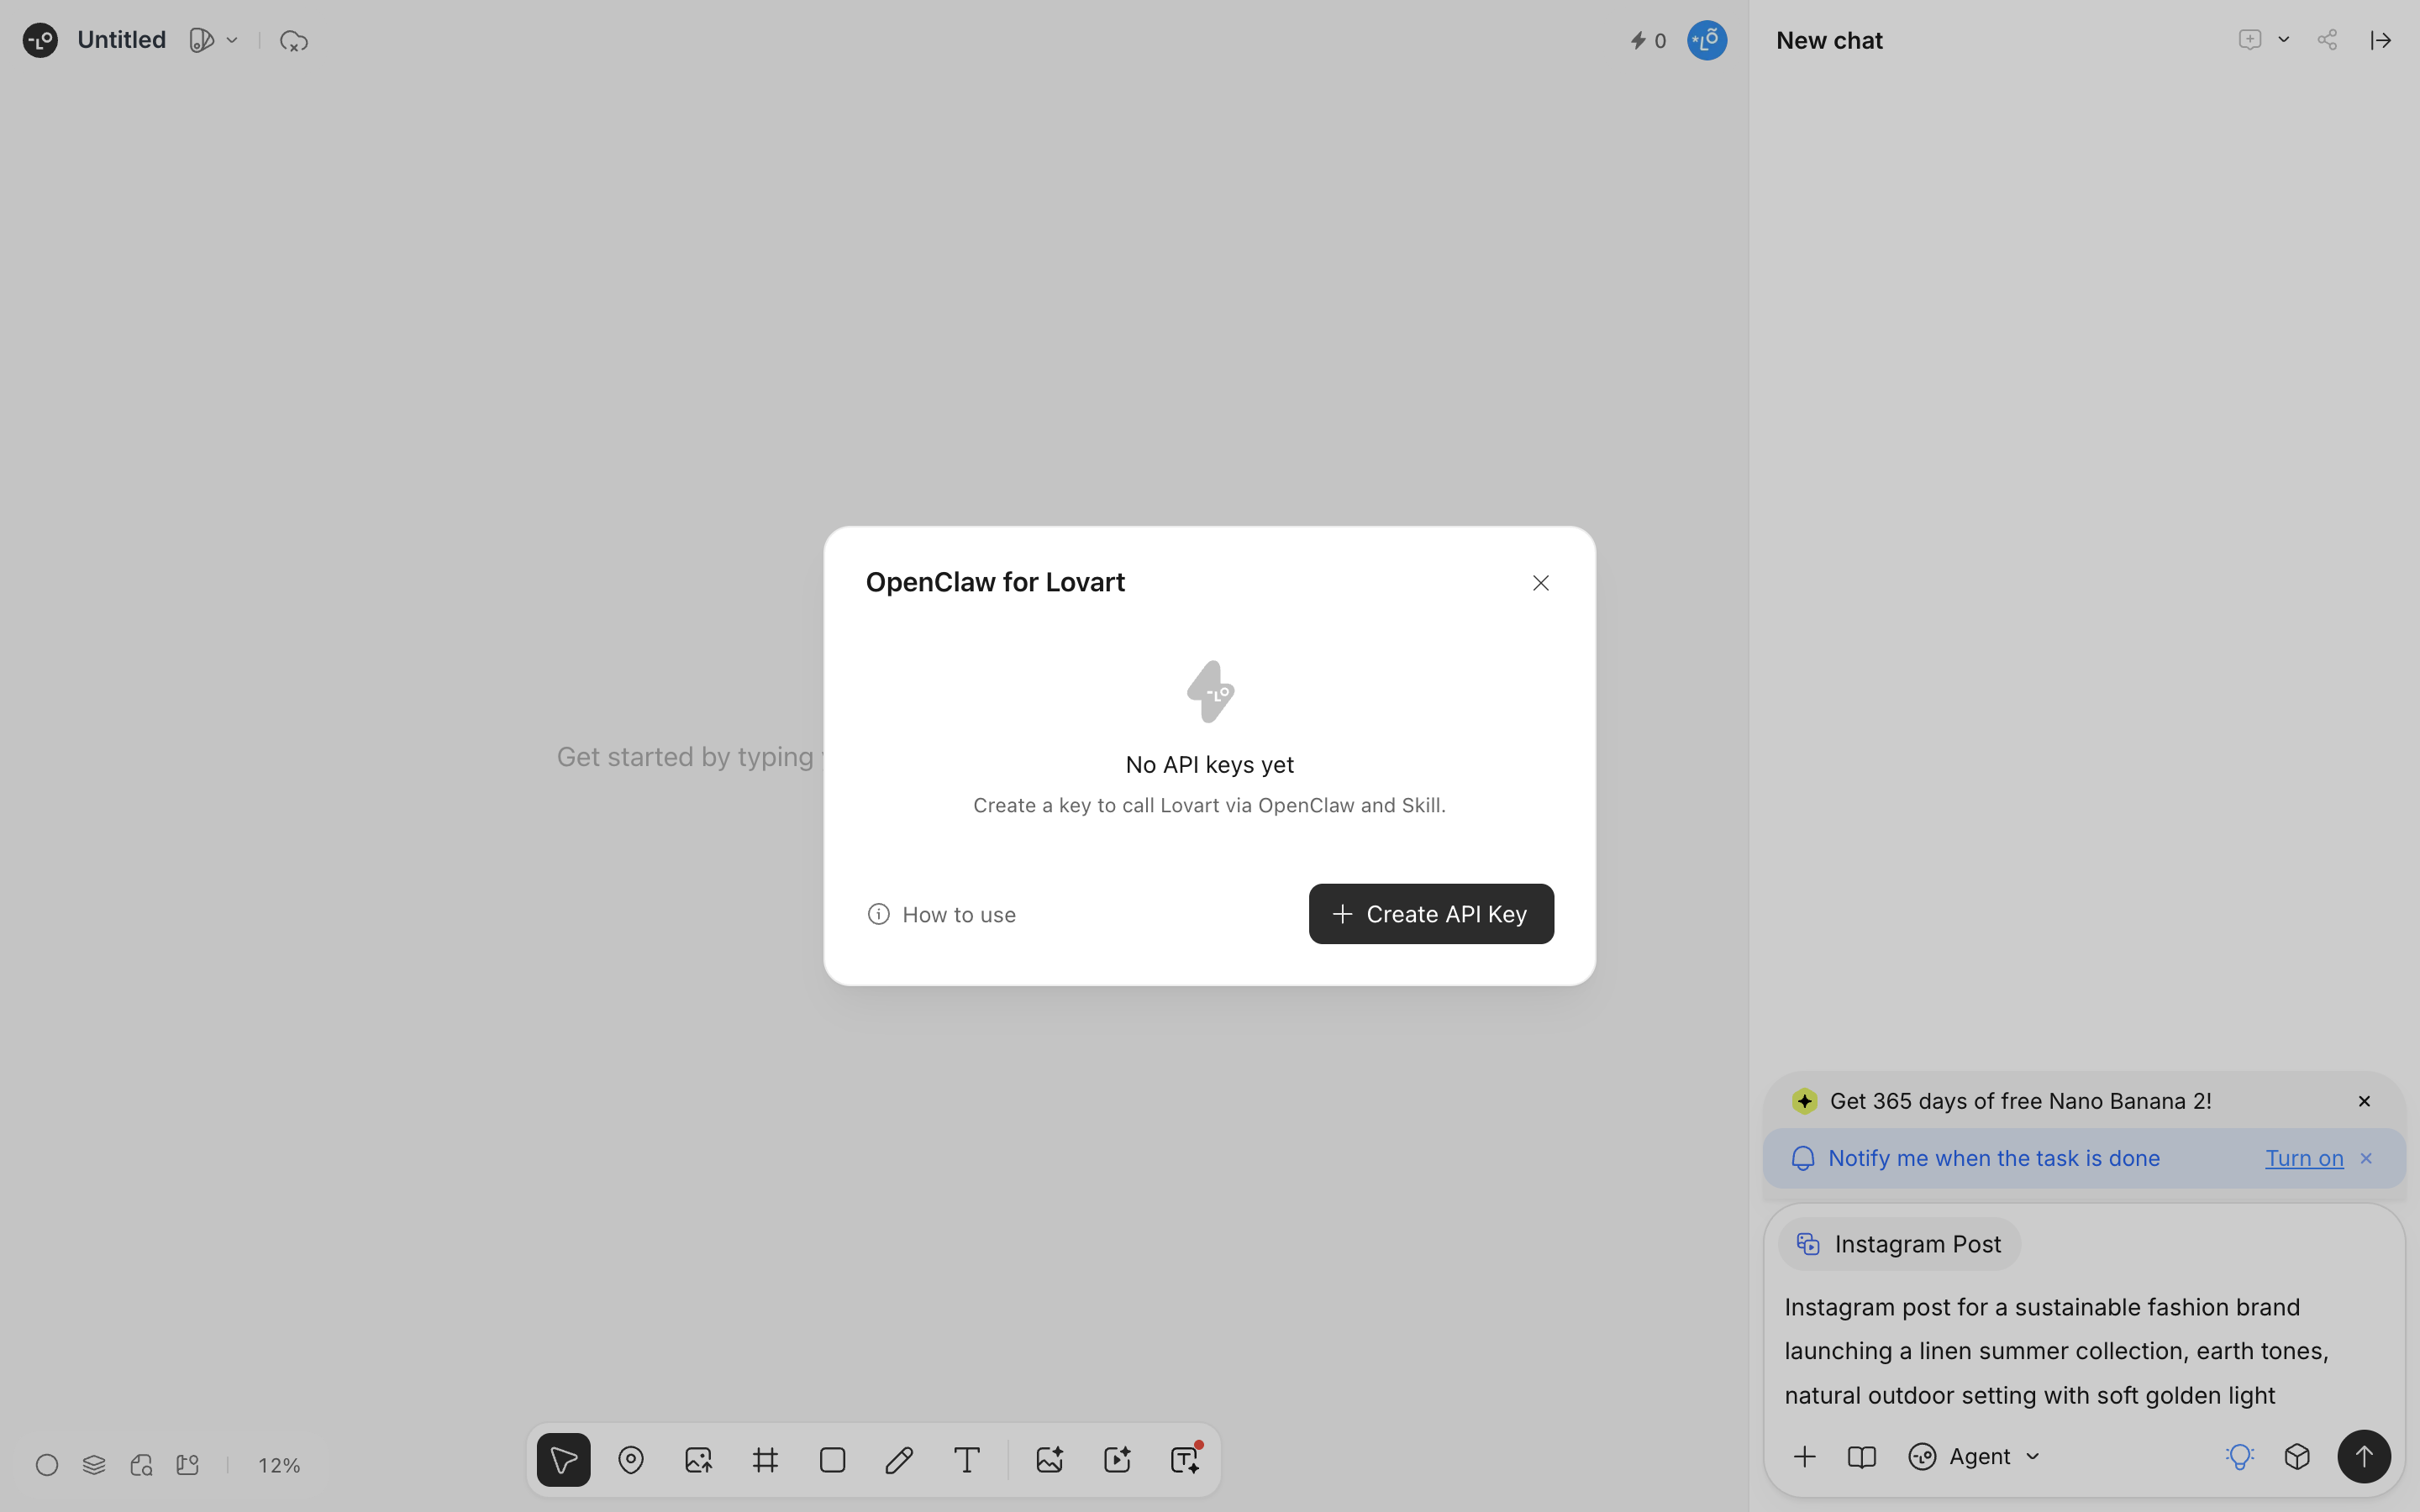Click the bell notification icon

(x=1802, y=1158)
